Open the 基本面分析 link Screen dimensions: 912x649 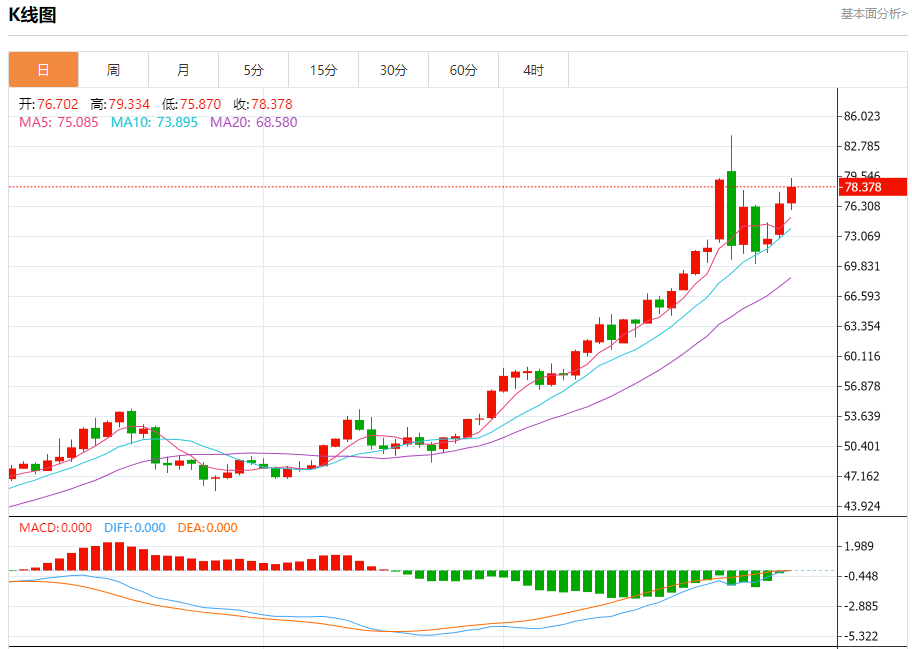pyautogui.click(x=873, y=14)
